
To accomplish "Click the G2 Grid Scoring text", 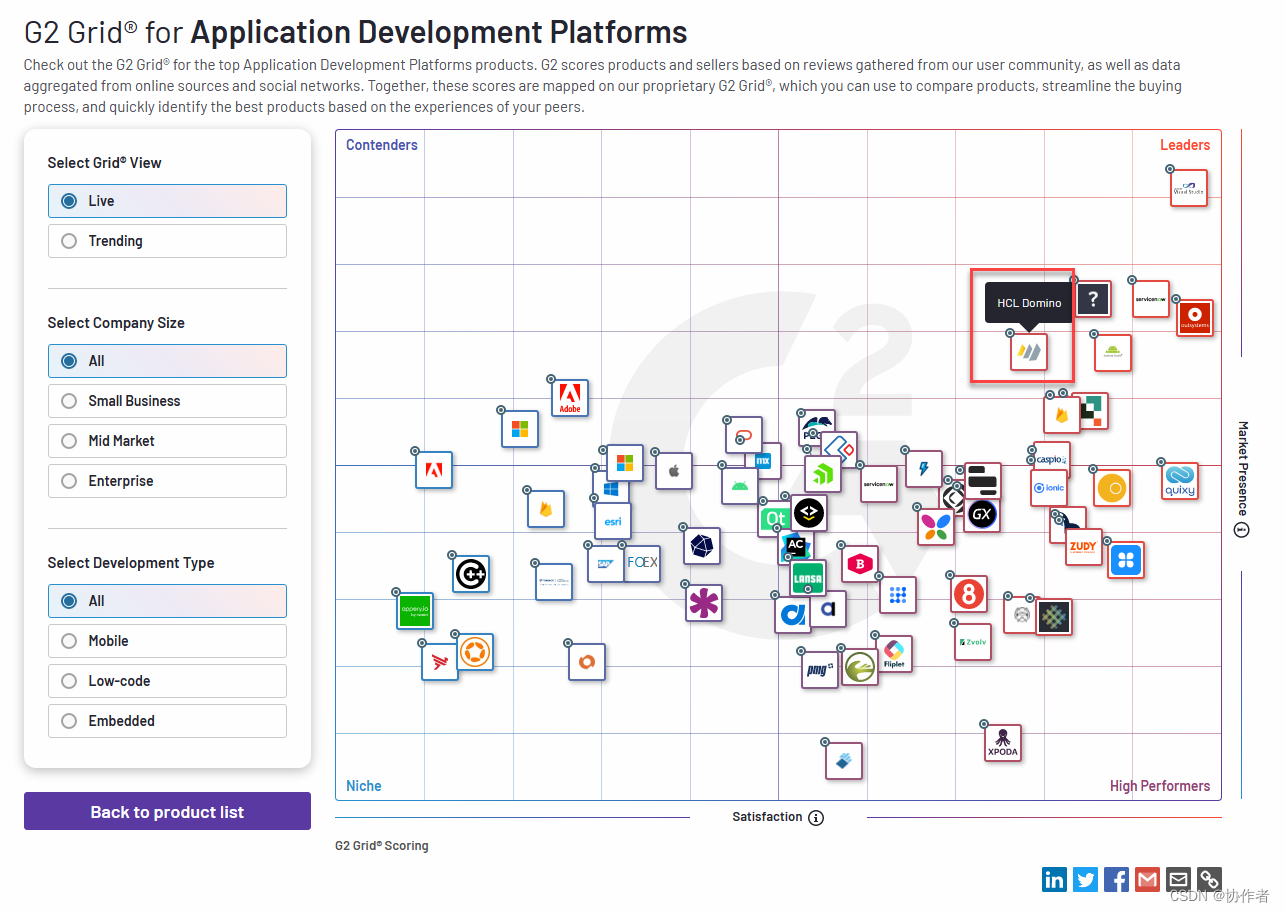I will (382, 846).
